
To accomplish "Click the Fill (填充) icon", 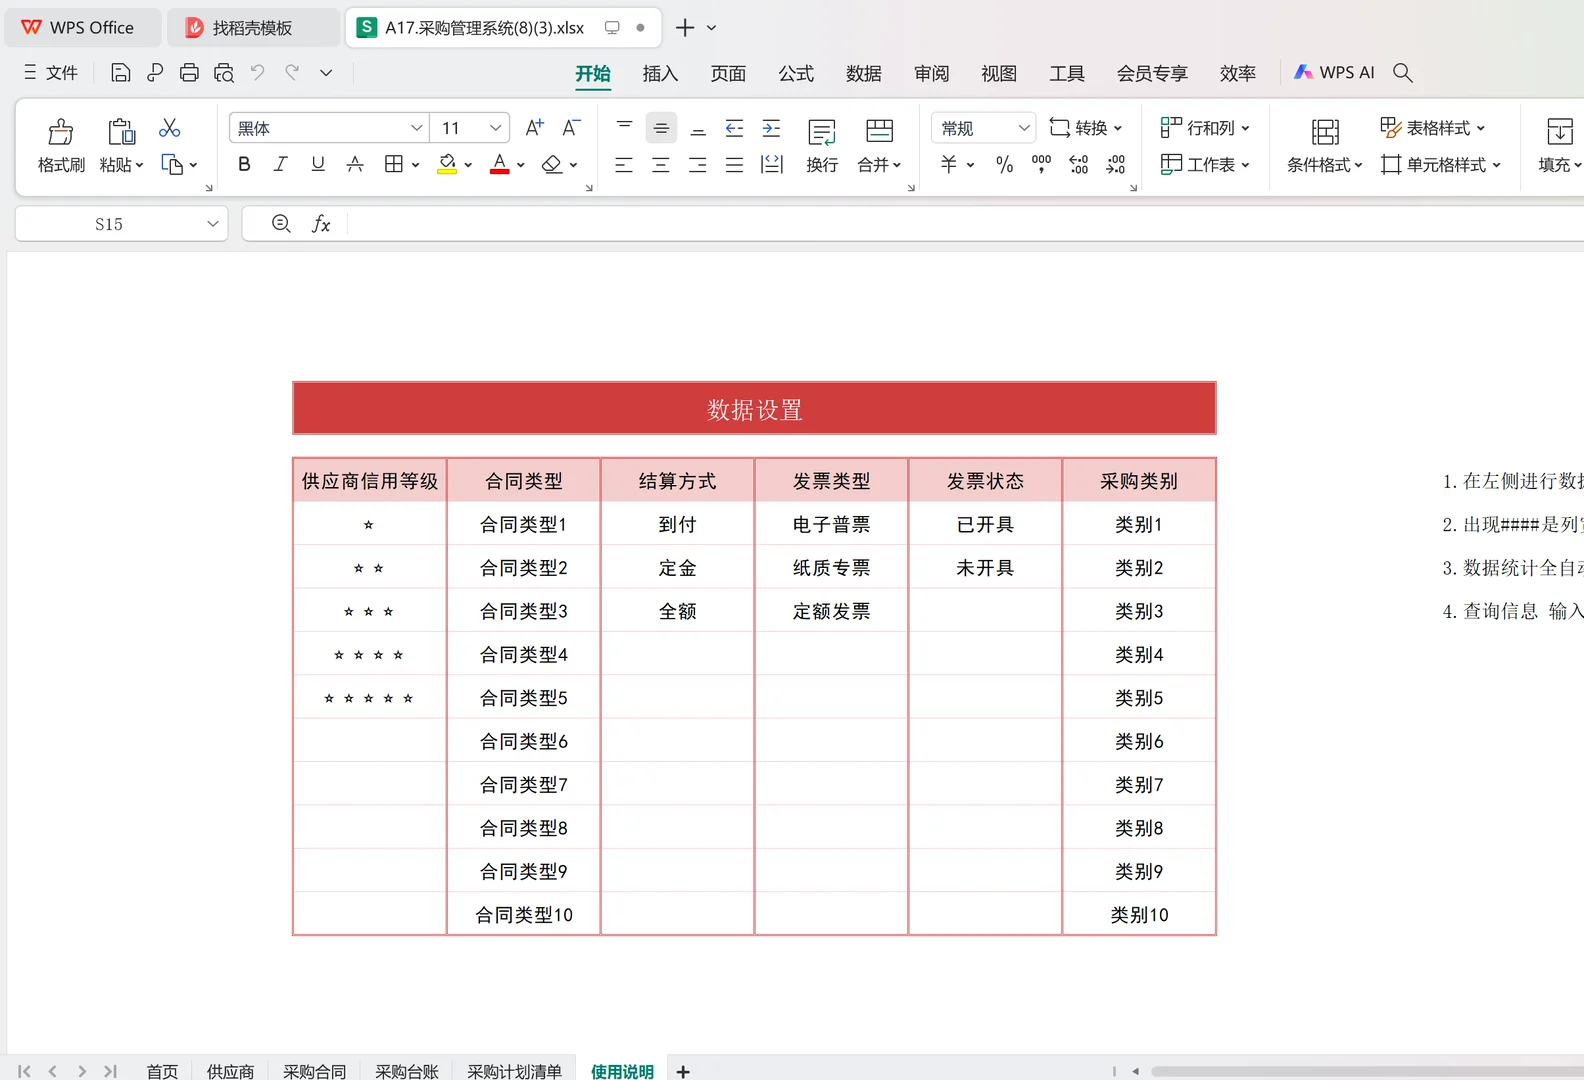I will pyautogui.click(x=1559, y=131).
